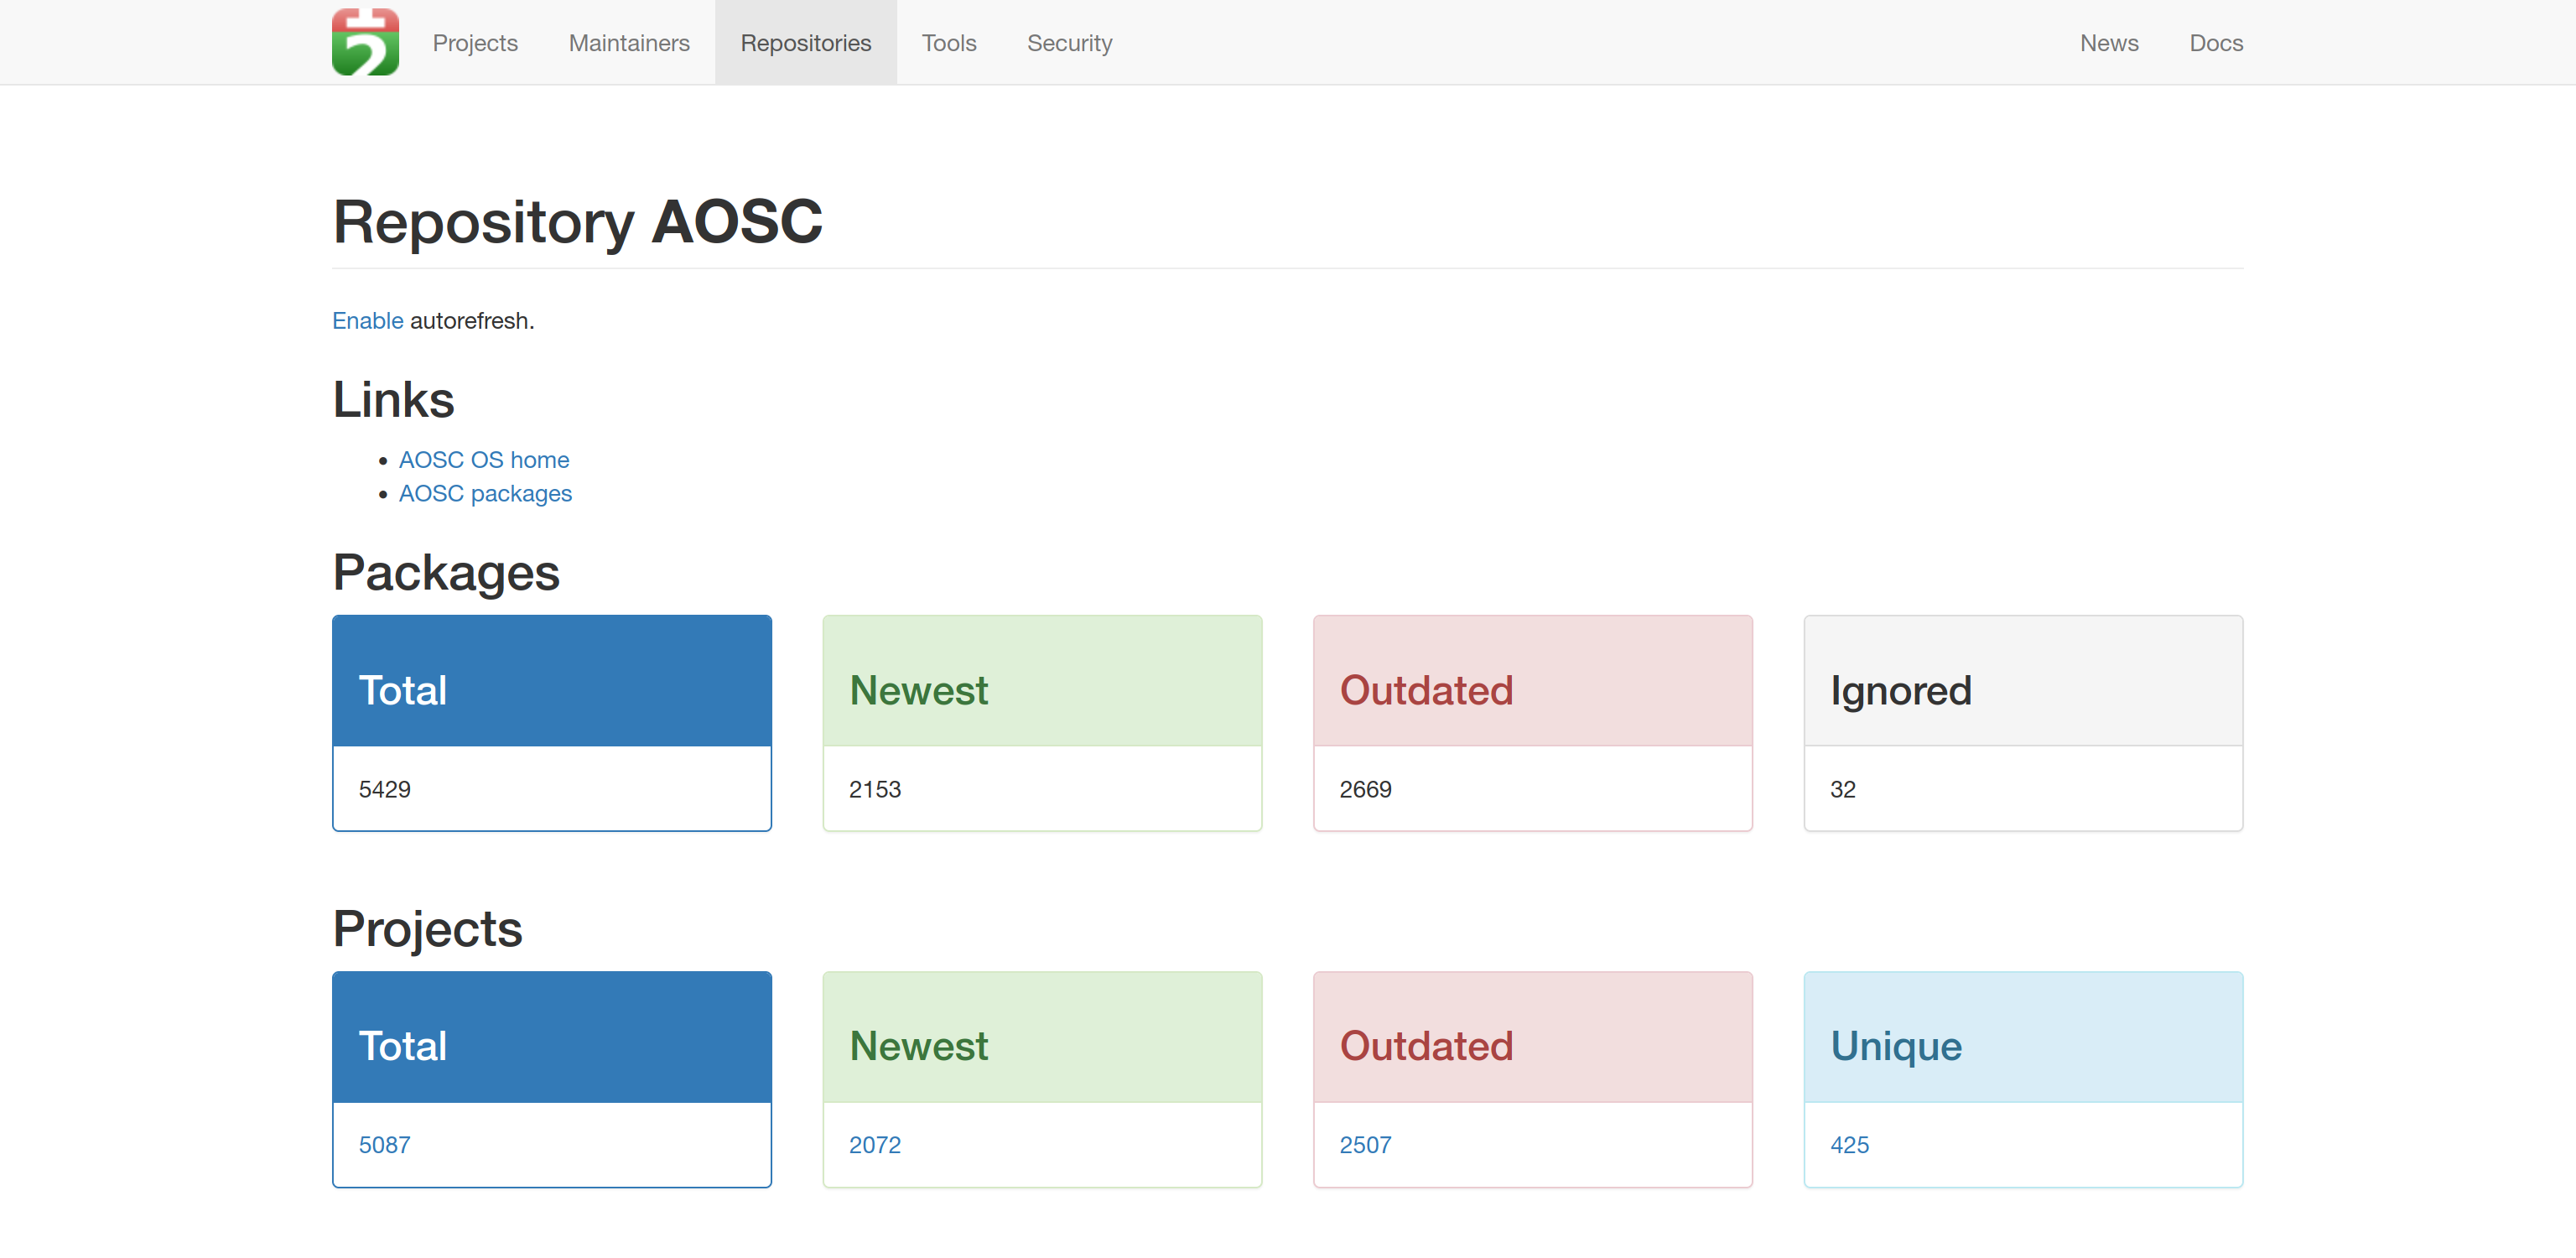The width and height of the screenshot is (2576, 1258).
Task: Open the News page
Action: pyautogui.click(x=2109, y=42)
